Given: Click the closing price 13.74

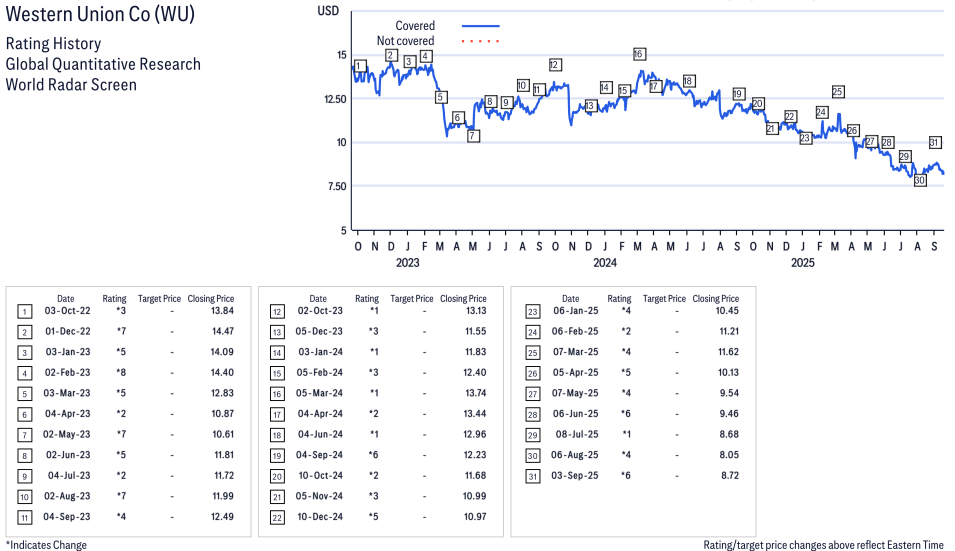Looking at the screenshot, I should click(476, 393).
